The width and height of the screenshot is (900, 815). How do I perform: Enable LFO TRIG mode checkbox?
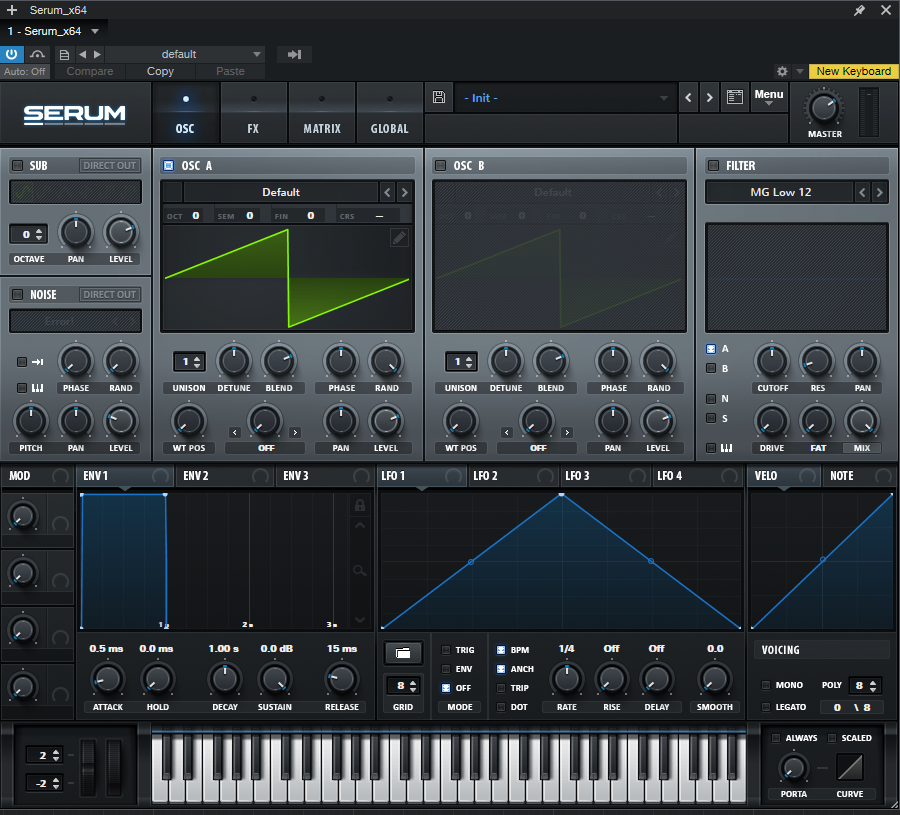(446, 650)
